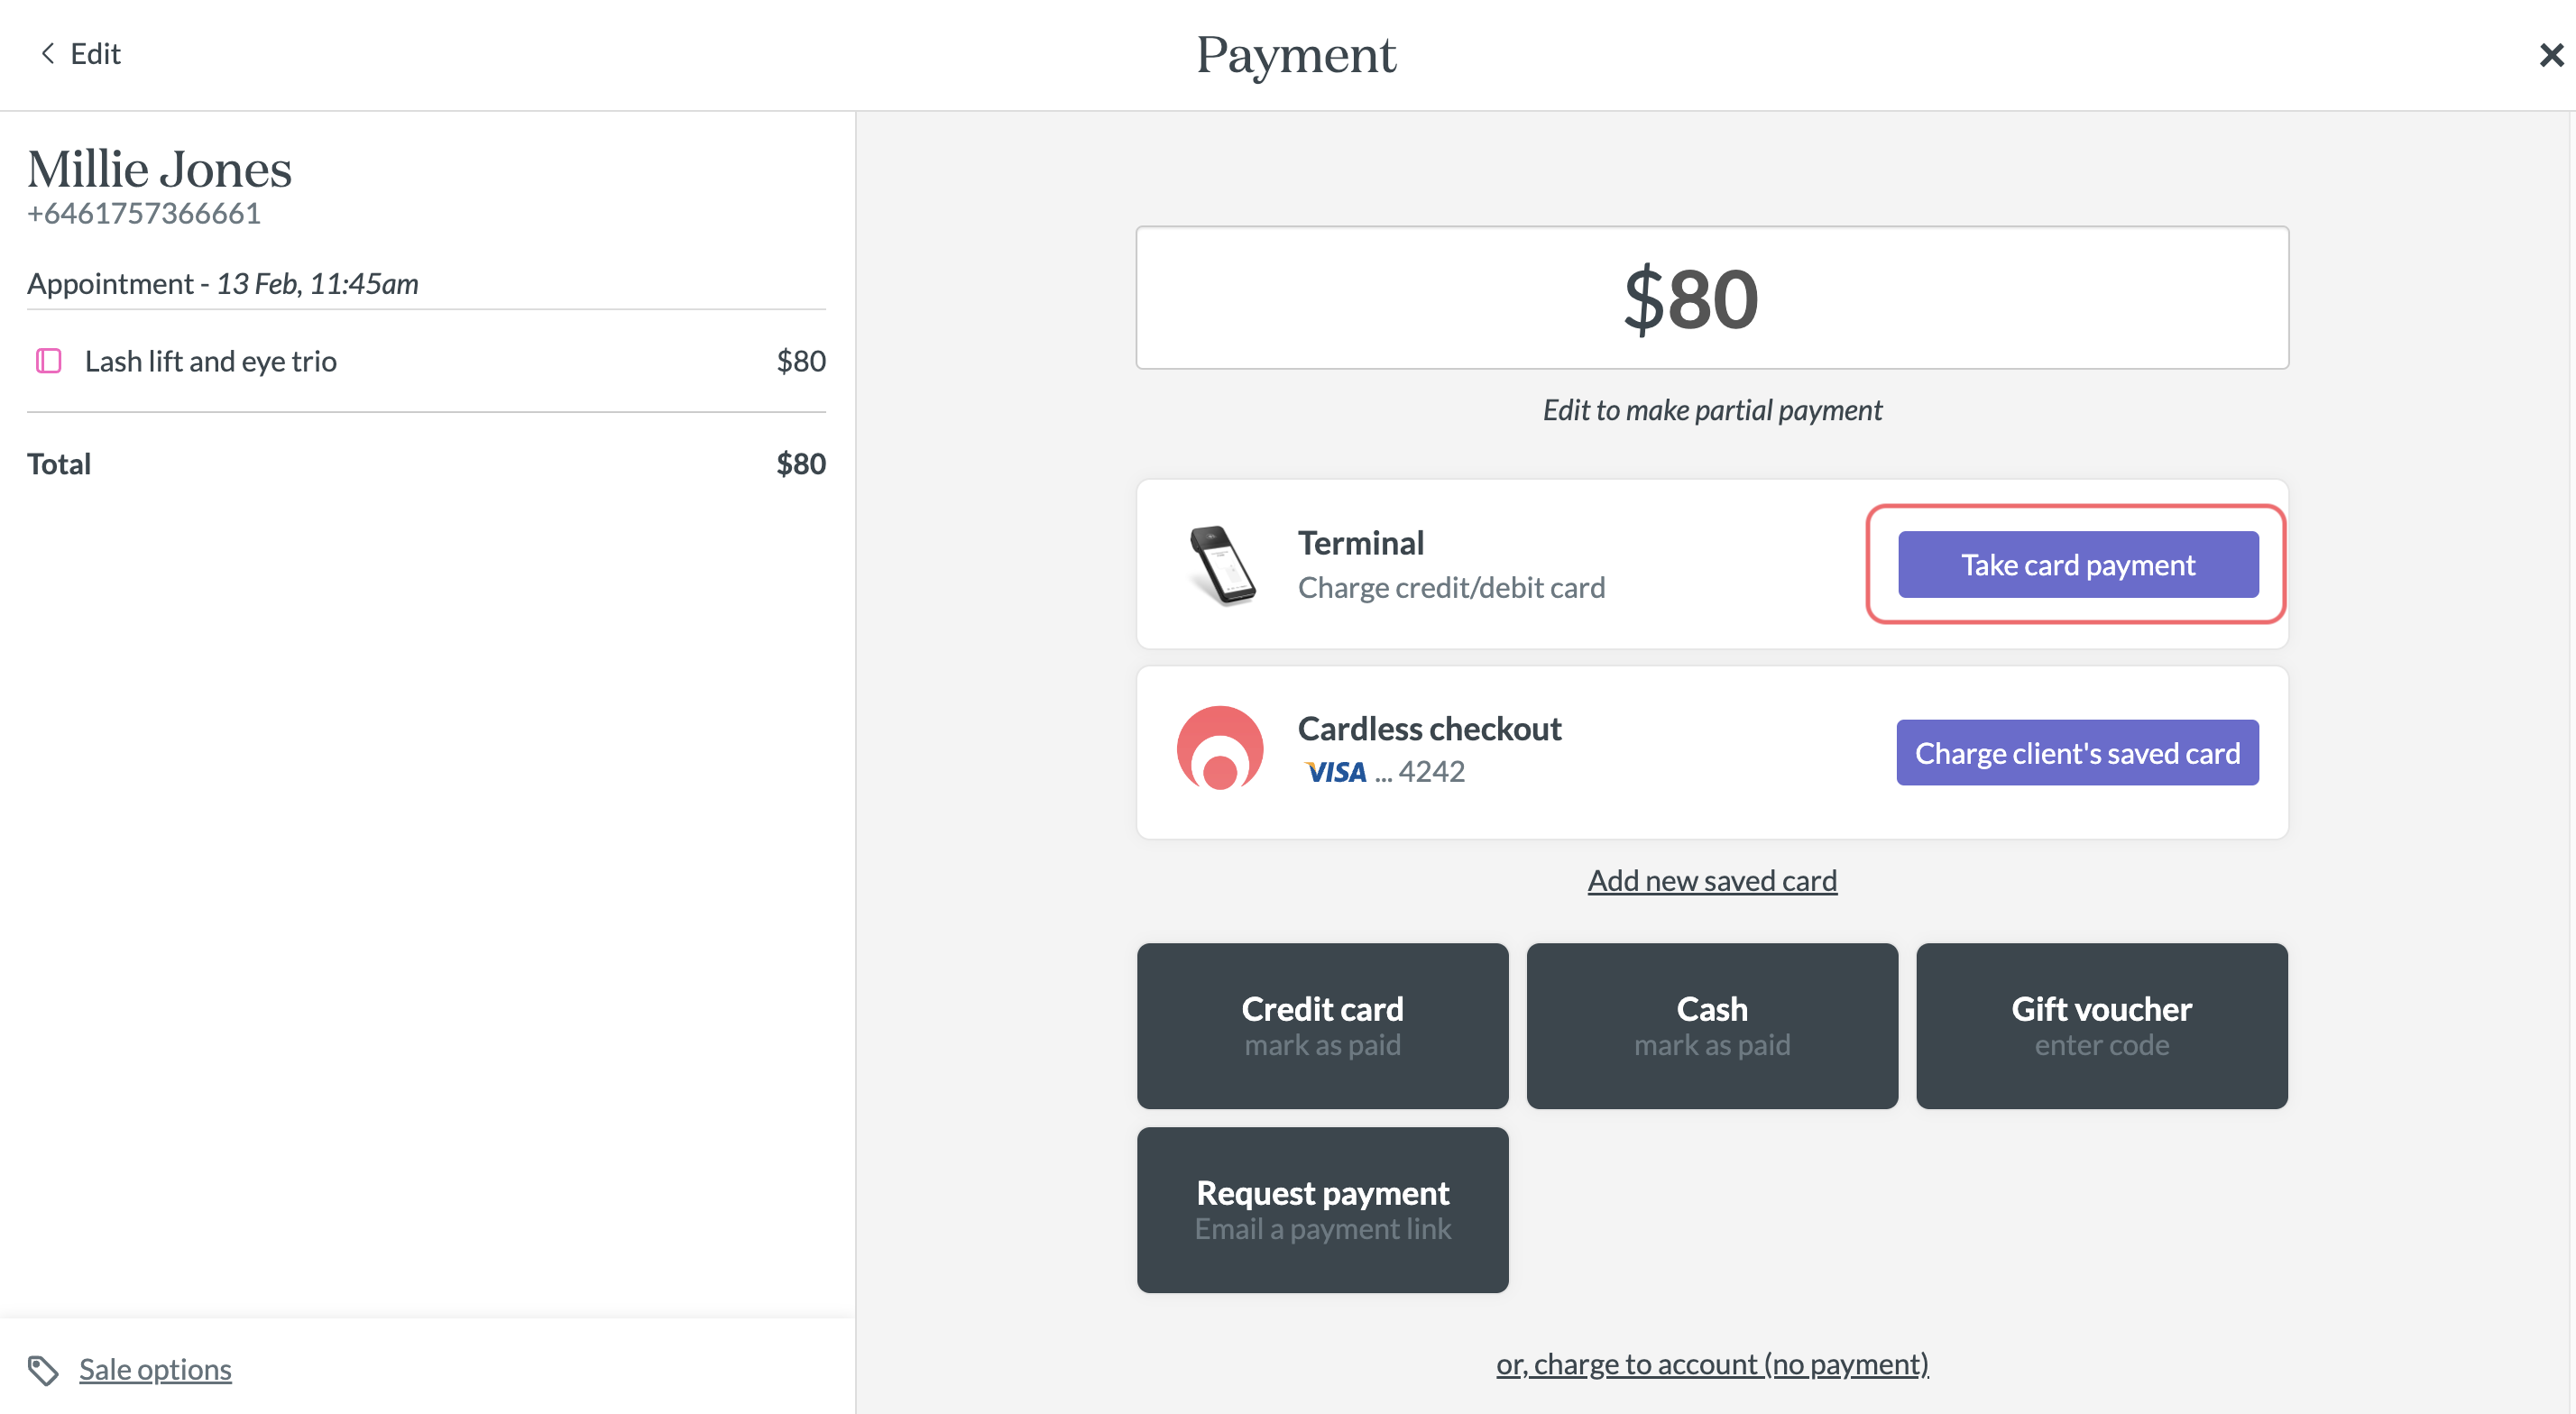The image size is (2576, 1414).
Task: Click the sale options tag icon
Action: (43, 1370)
